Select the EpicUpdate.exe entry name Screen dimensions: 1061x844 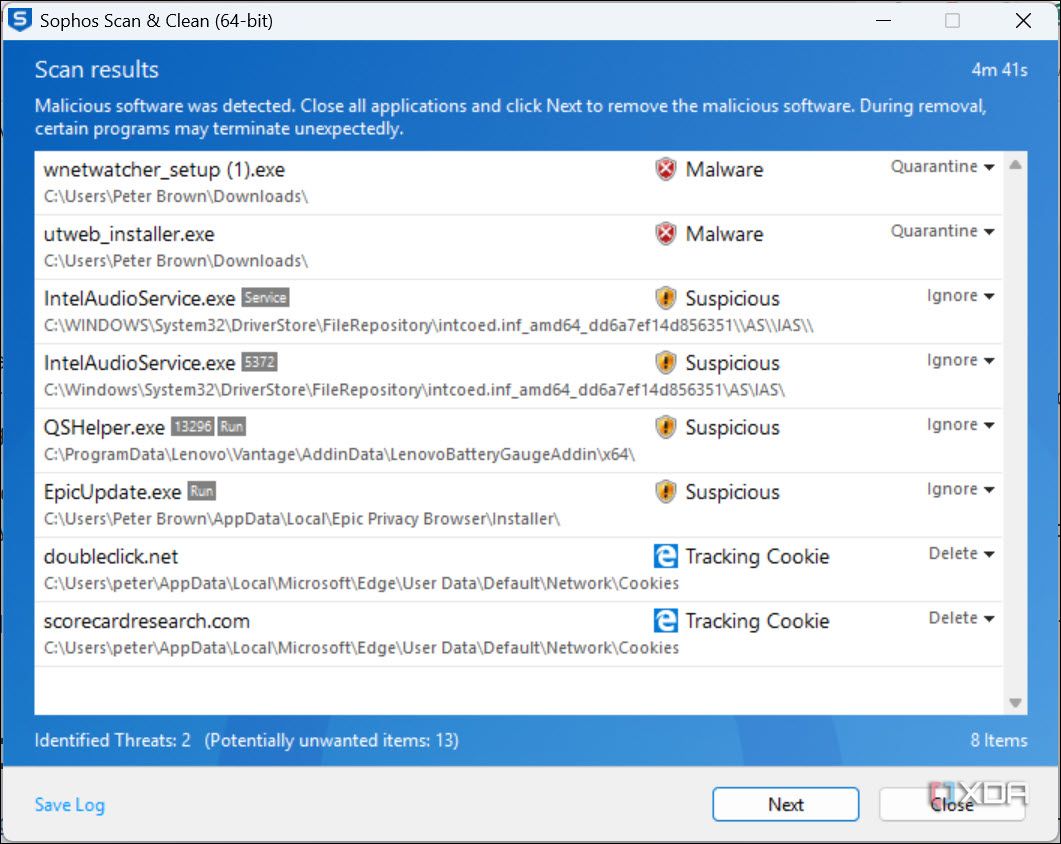pos(112,492)
